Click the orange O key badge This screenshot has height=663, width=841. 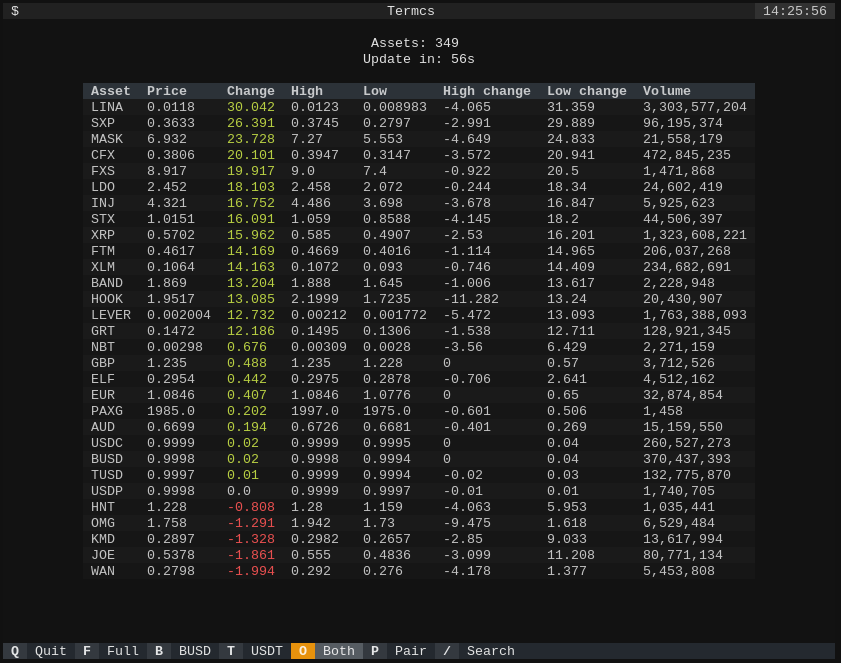pyautogui.click(x=303, y=651)
